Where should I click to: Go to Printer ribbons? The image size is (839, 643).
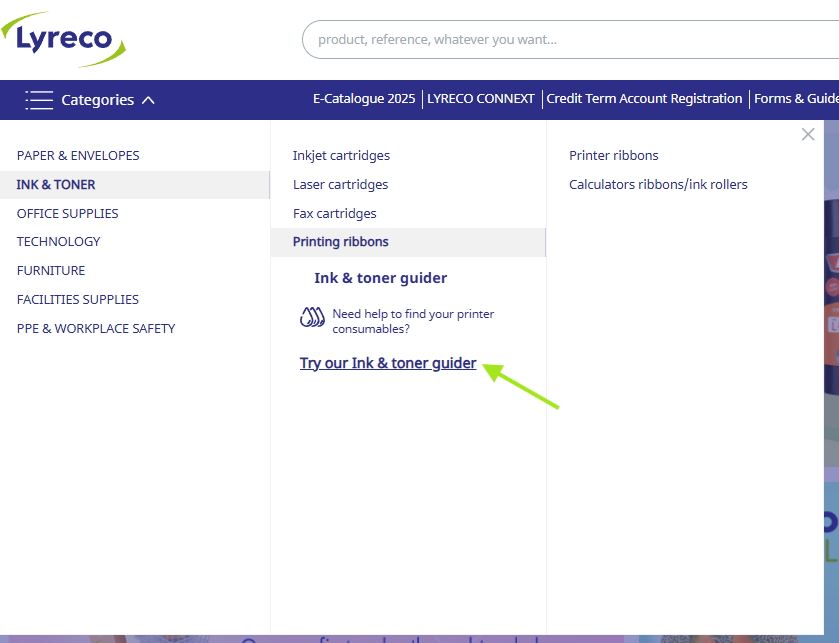click(614, 156)
